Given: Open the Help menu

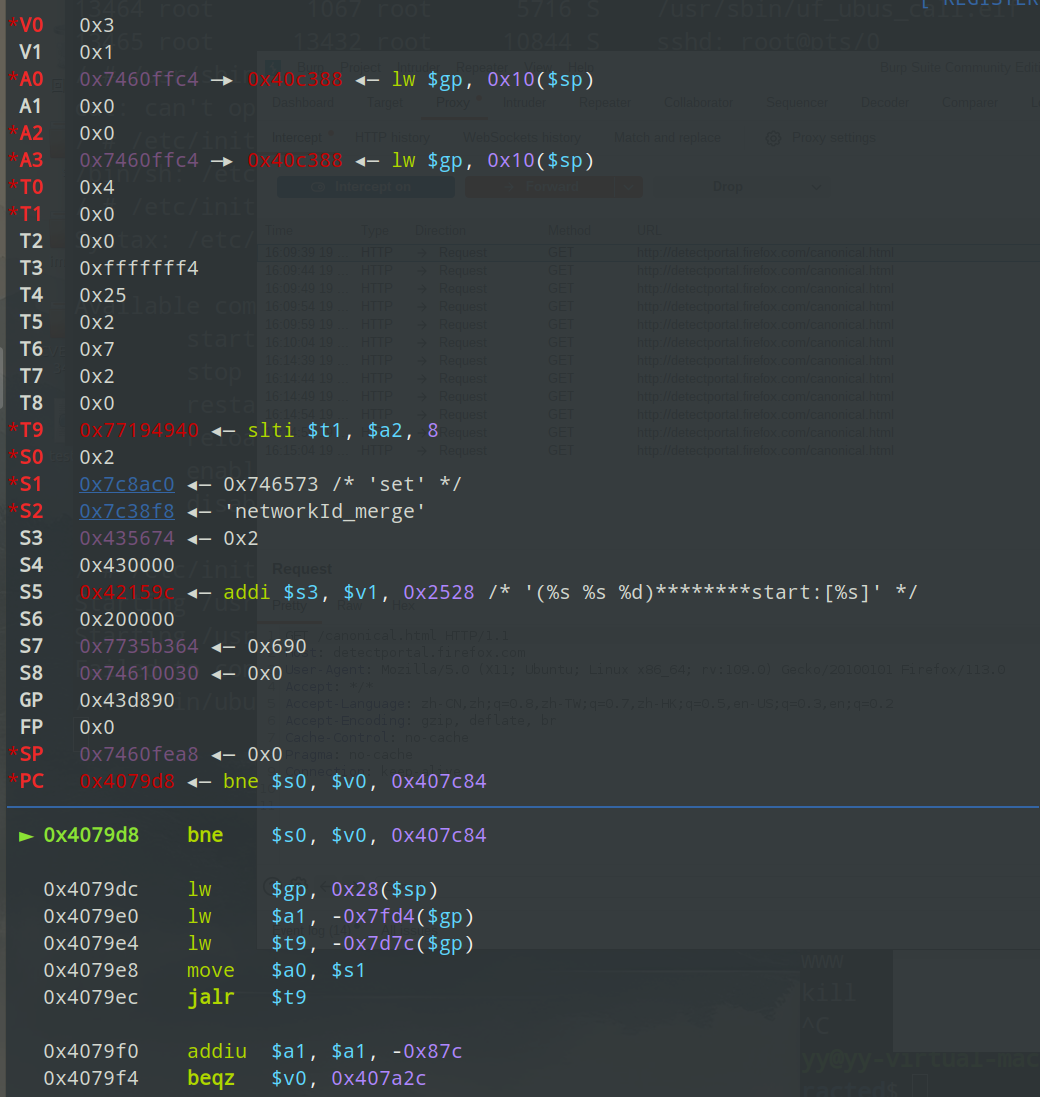Looking at the screenshot, I should 579,67.
